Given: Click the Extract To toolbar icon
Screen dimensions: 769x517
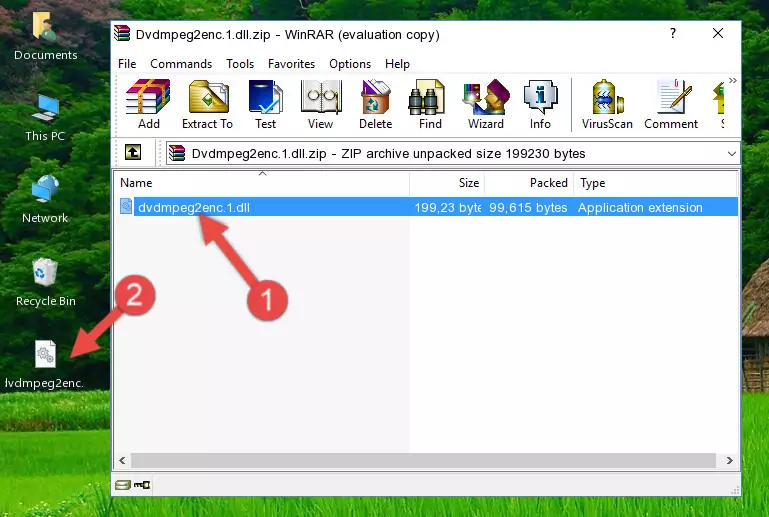Looking at the screenshot, I should [208, 104].
